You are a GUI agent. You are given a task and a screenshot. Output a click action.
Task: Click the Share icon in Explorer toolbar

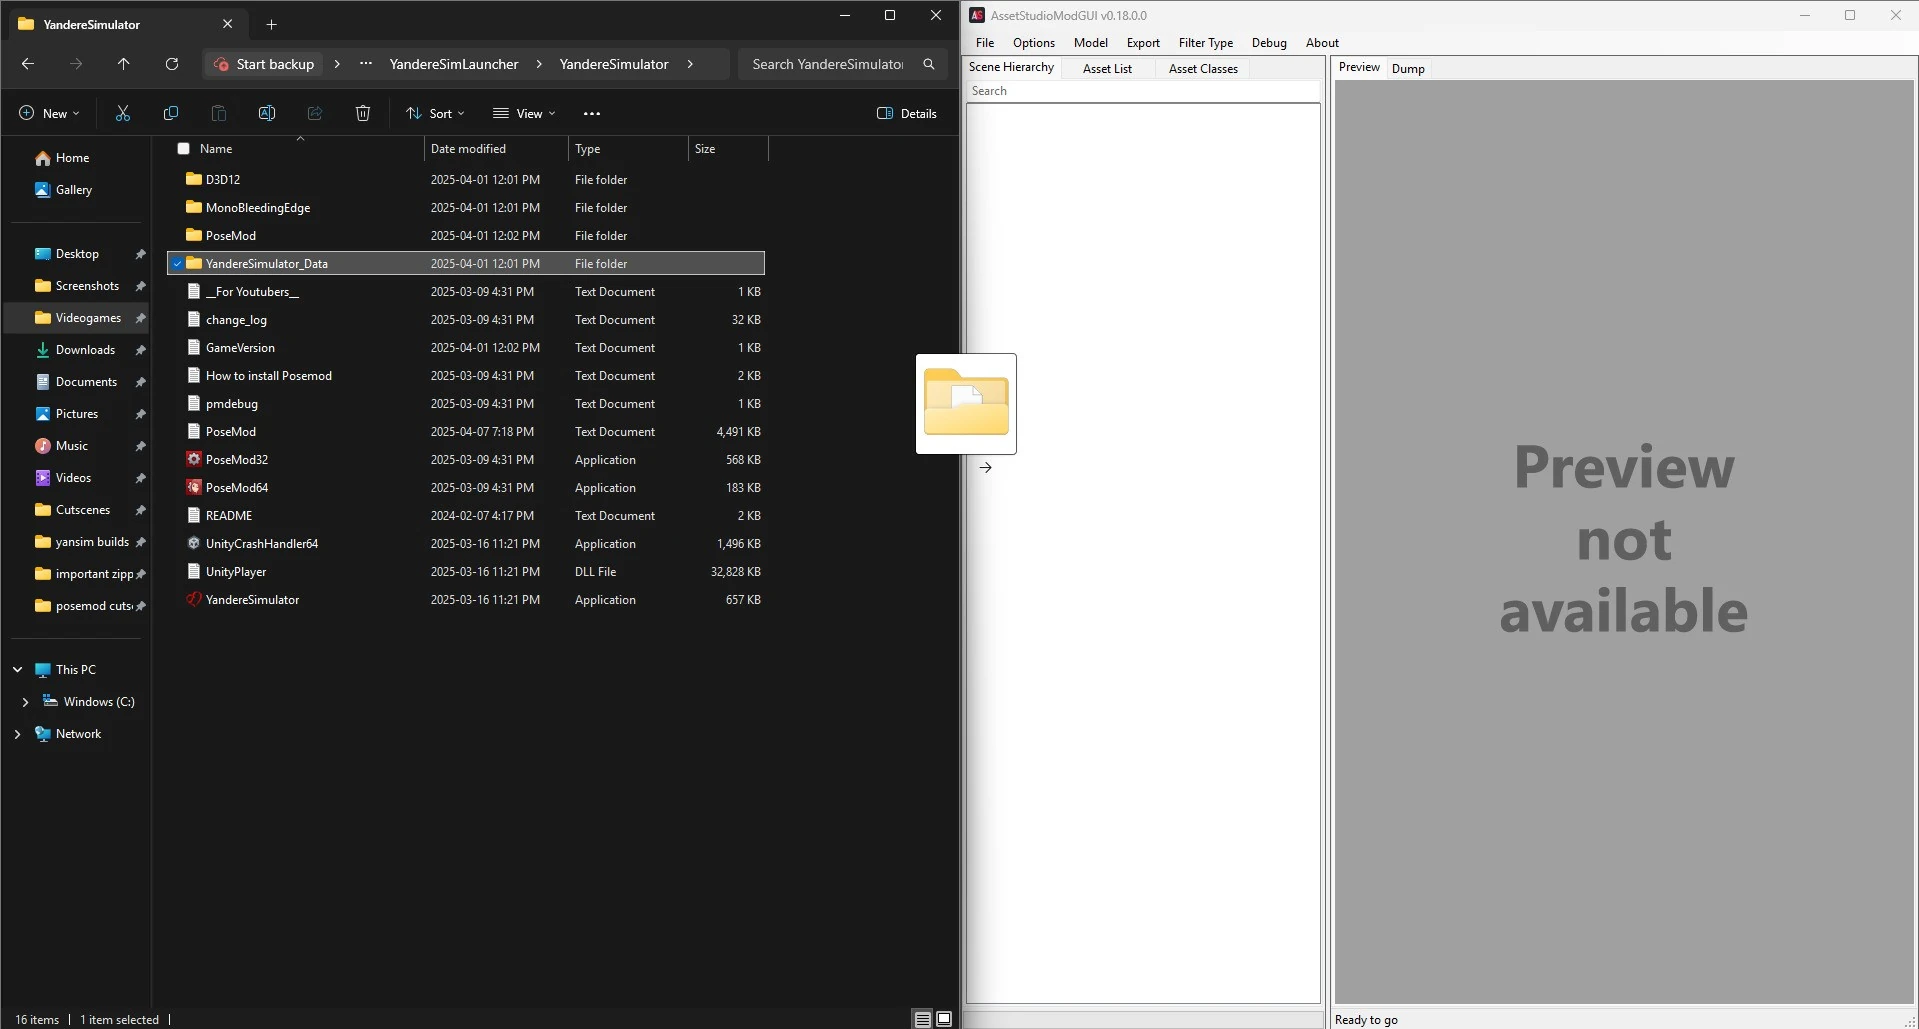315,114
